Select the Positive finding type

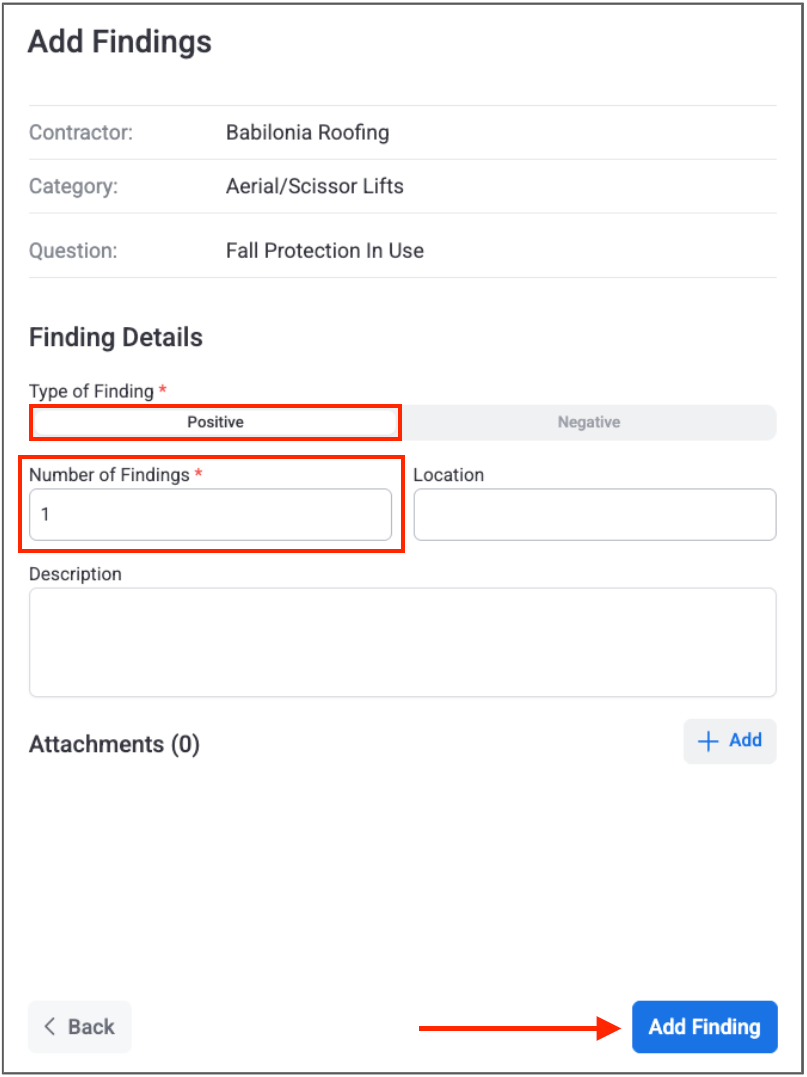(x=215, y=422)
